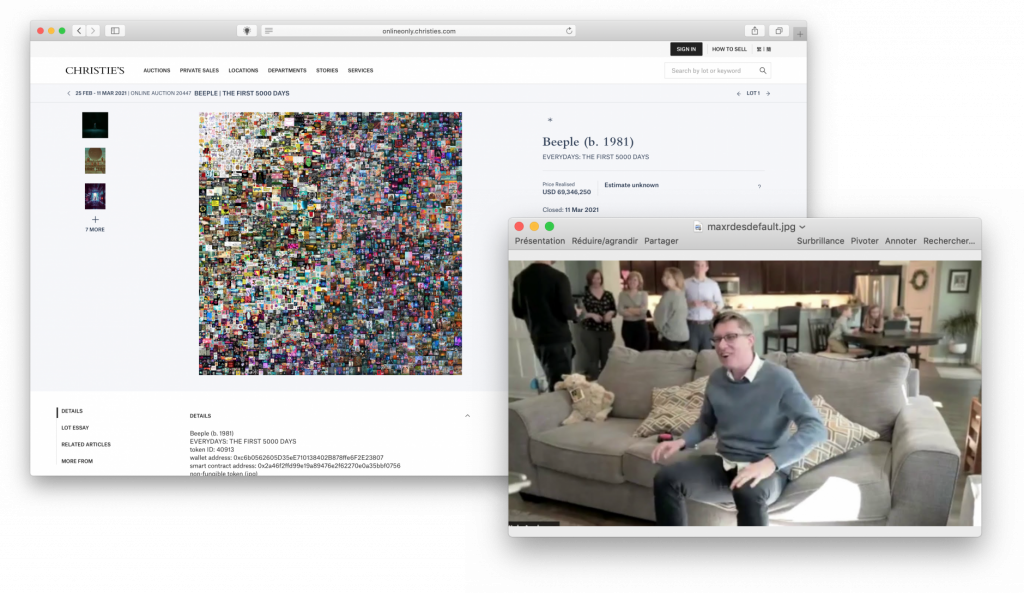Image resolution: width=1024 pixels, height=593 pixels.
Task: Open Présentation in the Preview window
Action: tap(539, 241)
